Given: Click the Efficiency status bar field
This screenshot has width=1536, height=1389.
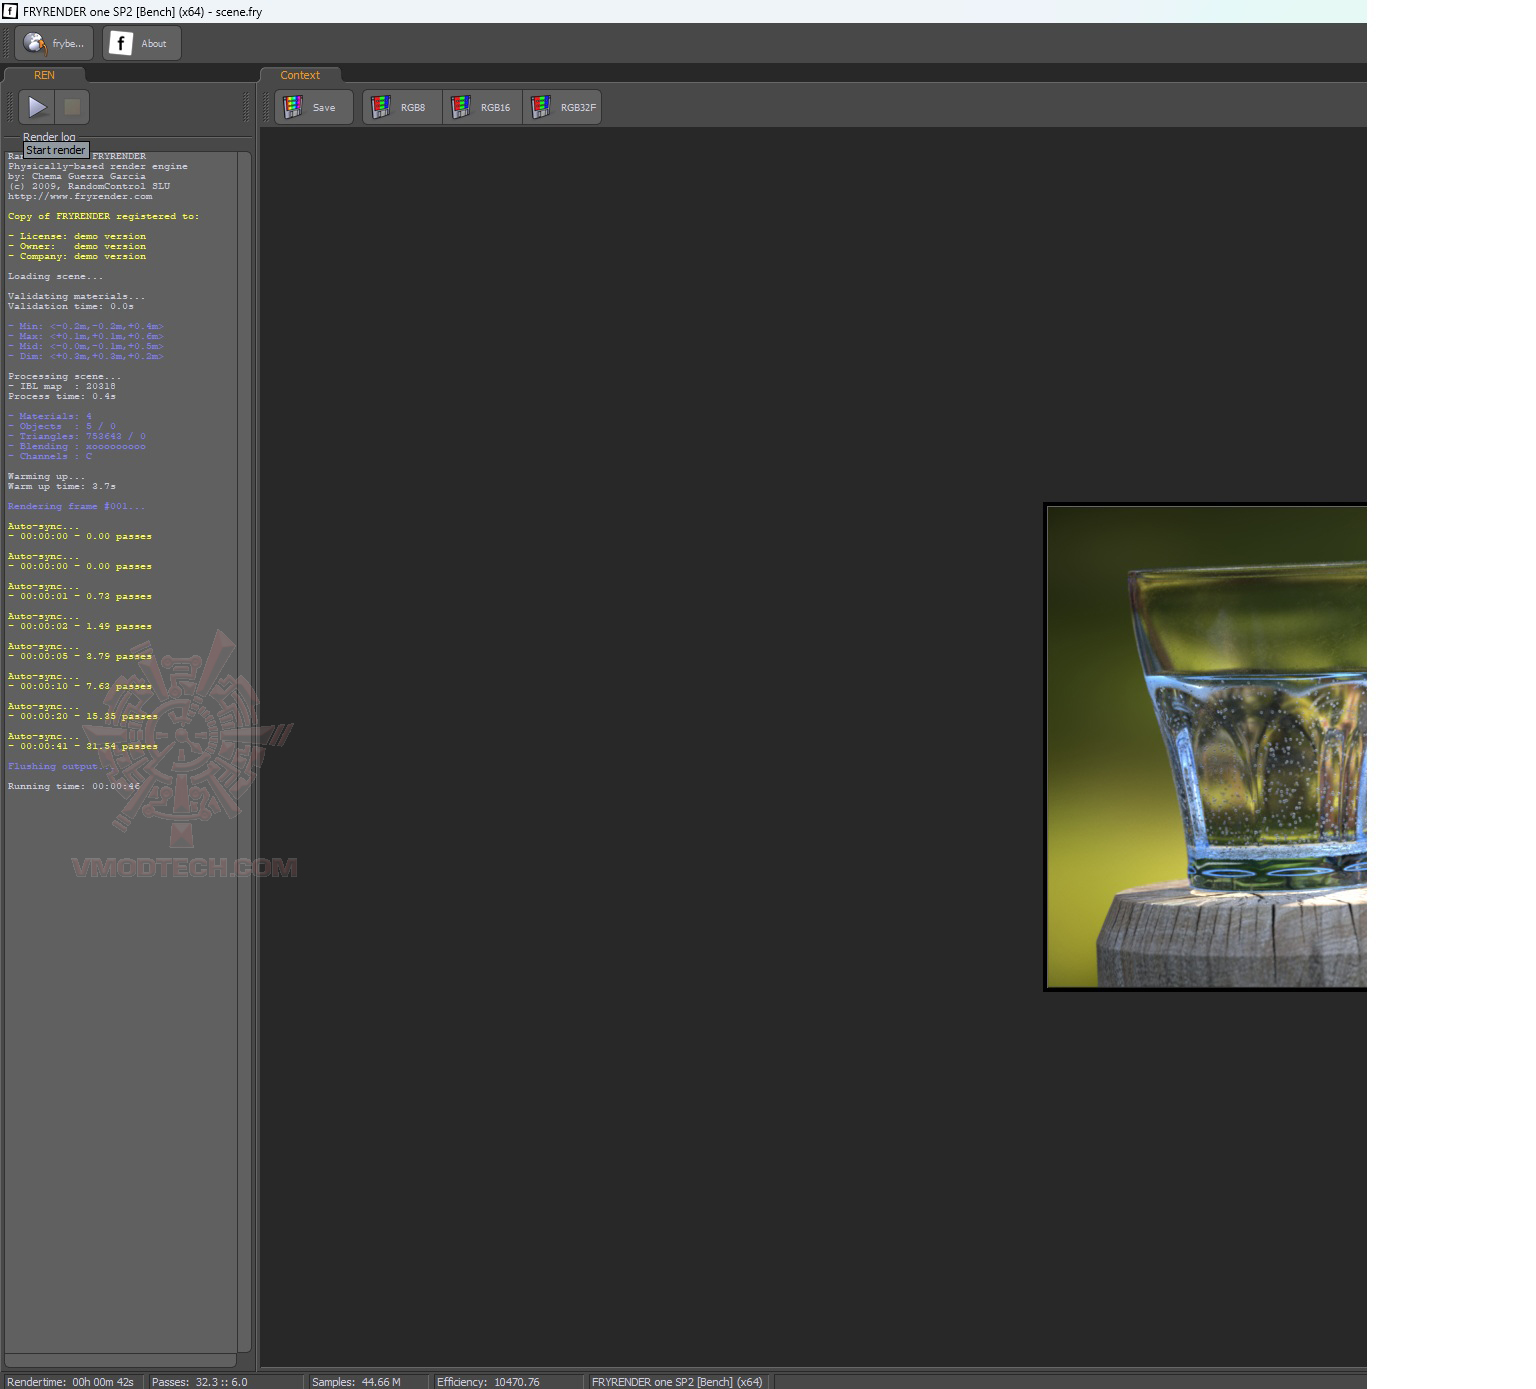Looking at the screenshot, I should click(x=506, y=1382).
